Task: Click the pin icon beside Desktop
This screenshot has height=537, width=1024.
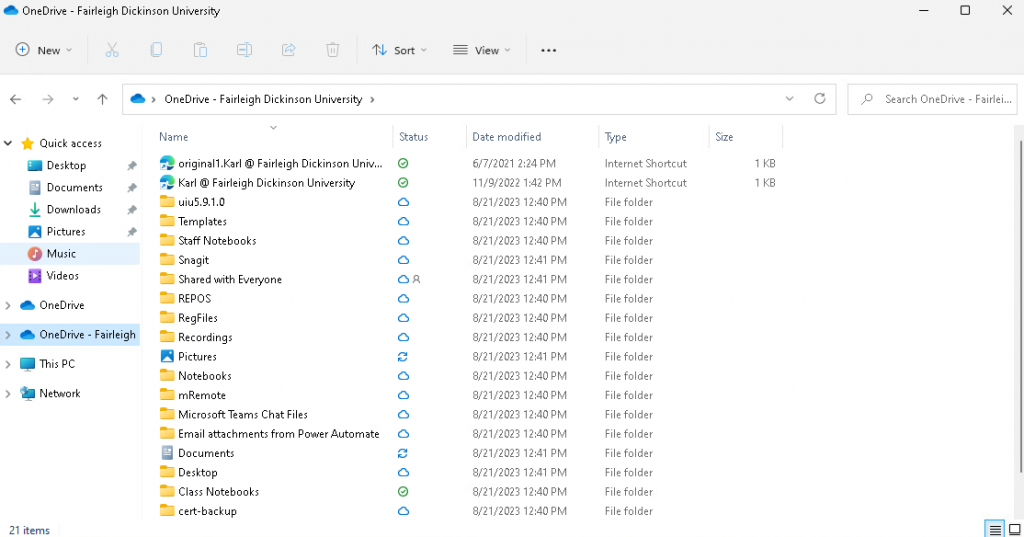Action: coord(131,166)
